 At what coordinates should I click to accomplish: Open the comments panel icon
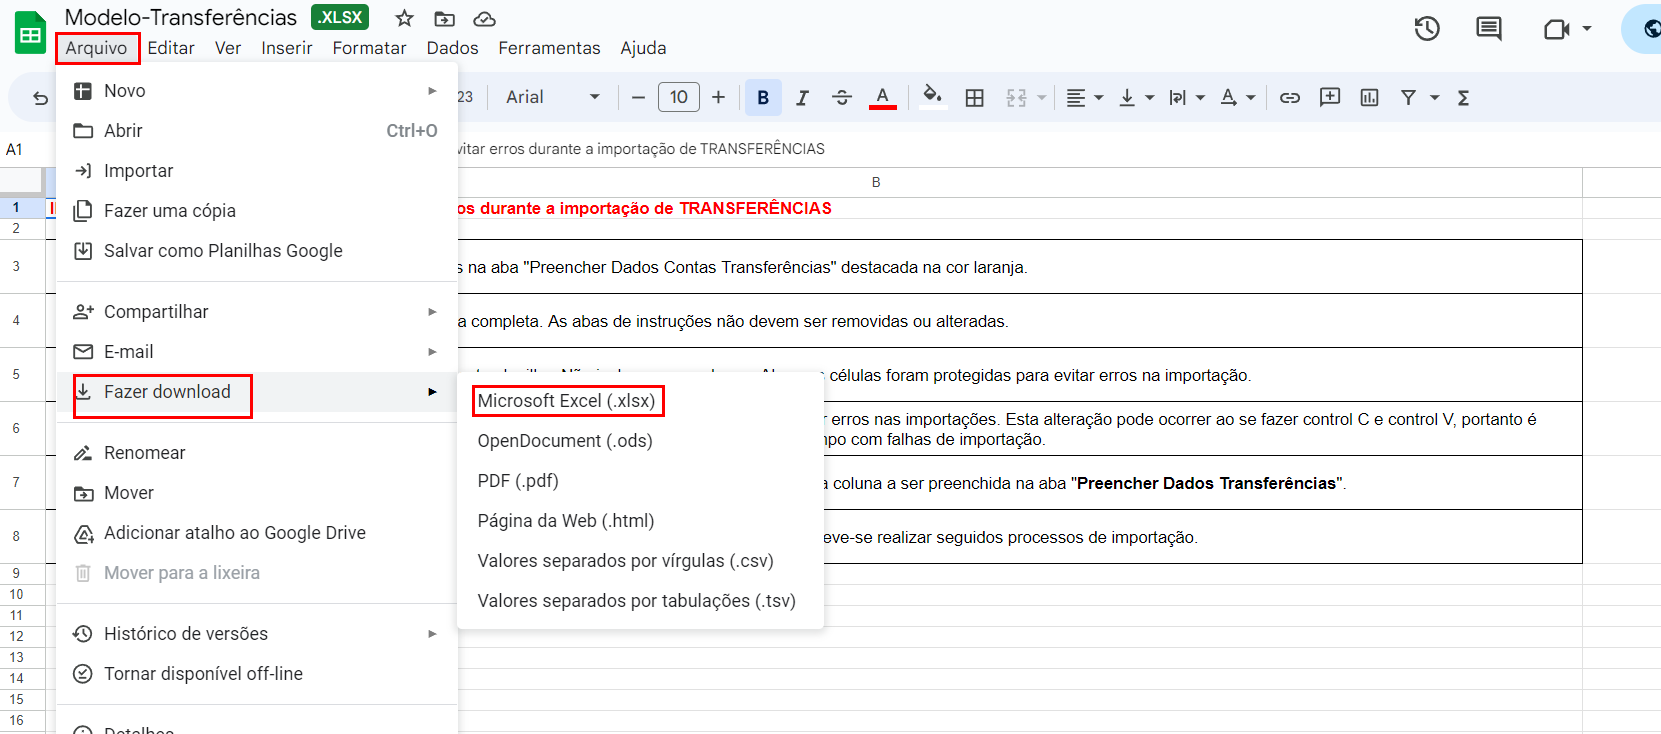[1488, 29]
